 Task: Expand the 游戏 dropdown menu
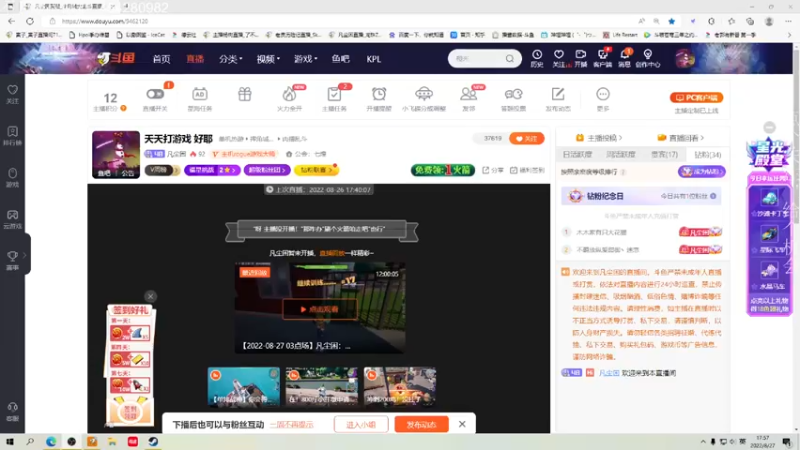305,59
